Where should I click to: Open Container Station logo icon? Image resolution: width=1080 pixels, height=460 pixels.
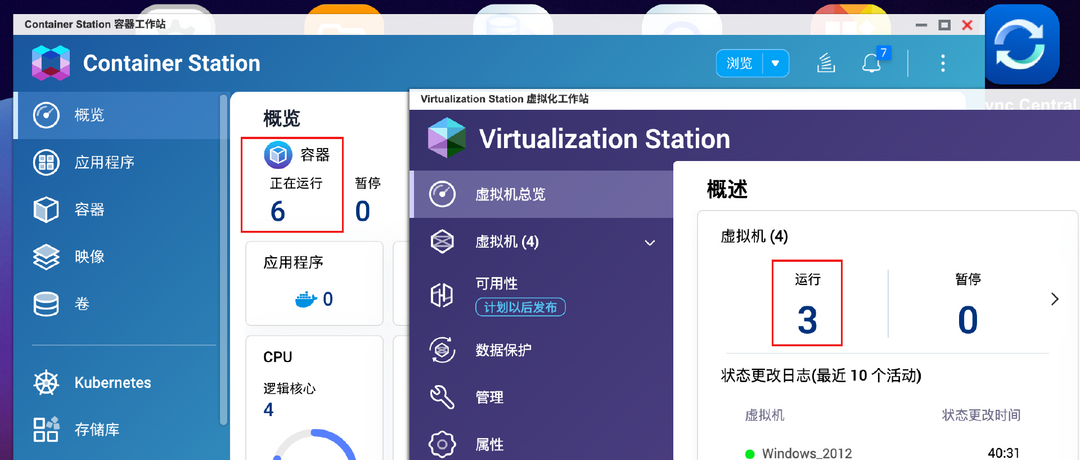[51, 63]
